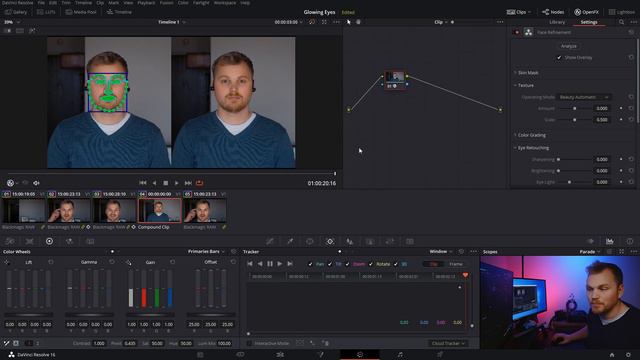Open the Clip node mode dropdown
Screen dimensions: 640x360
(440, 22)
